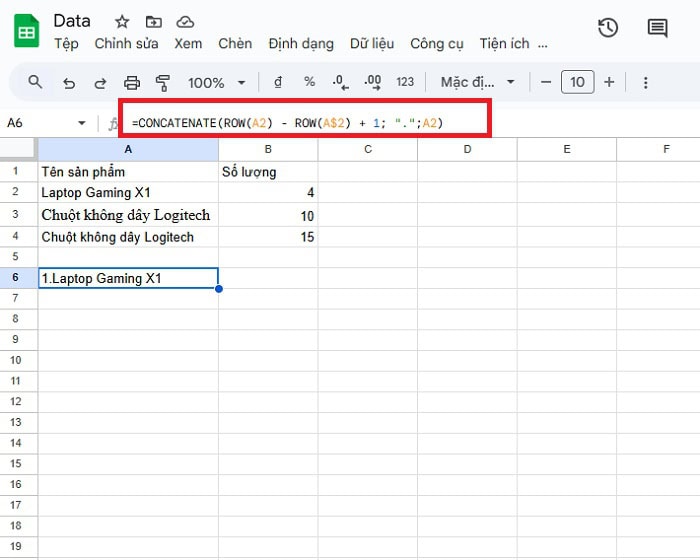Open the Định dạng menu
Image resolution: width=700 pixels, height=560 pixels.
tap(301, 44)
